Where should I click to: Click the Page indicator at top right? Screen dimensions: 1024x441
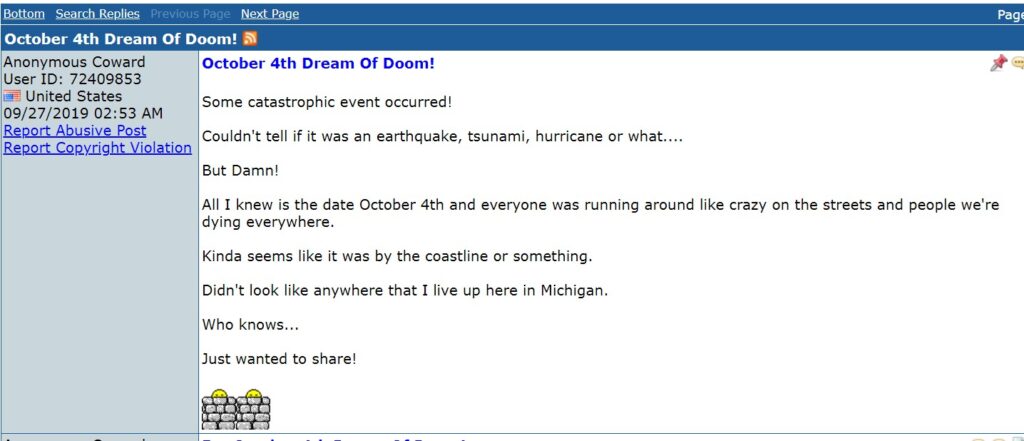[1010, 14]
